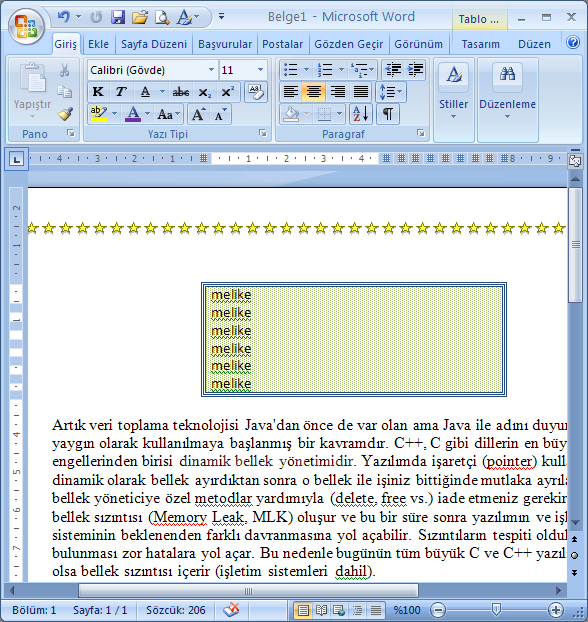Click the Clear Formatting eraser icon
The width and height of the screenshot is (588, 622).
click(x=256, y=92)
